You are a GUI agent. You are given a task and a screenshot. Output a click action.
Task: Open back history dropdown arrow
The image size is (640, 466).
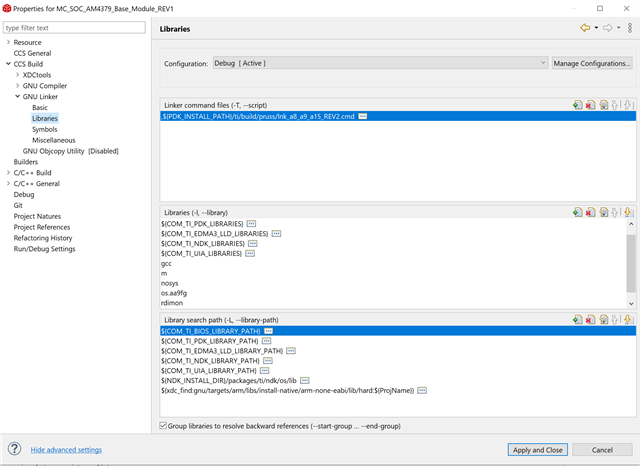point(596,28)
